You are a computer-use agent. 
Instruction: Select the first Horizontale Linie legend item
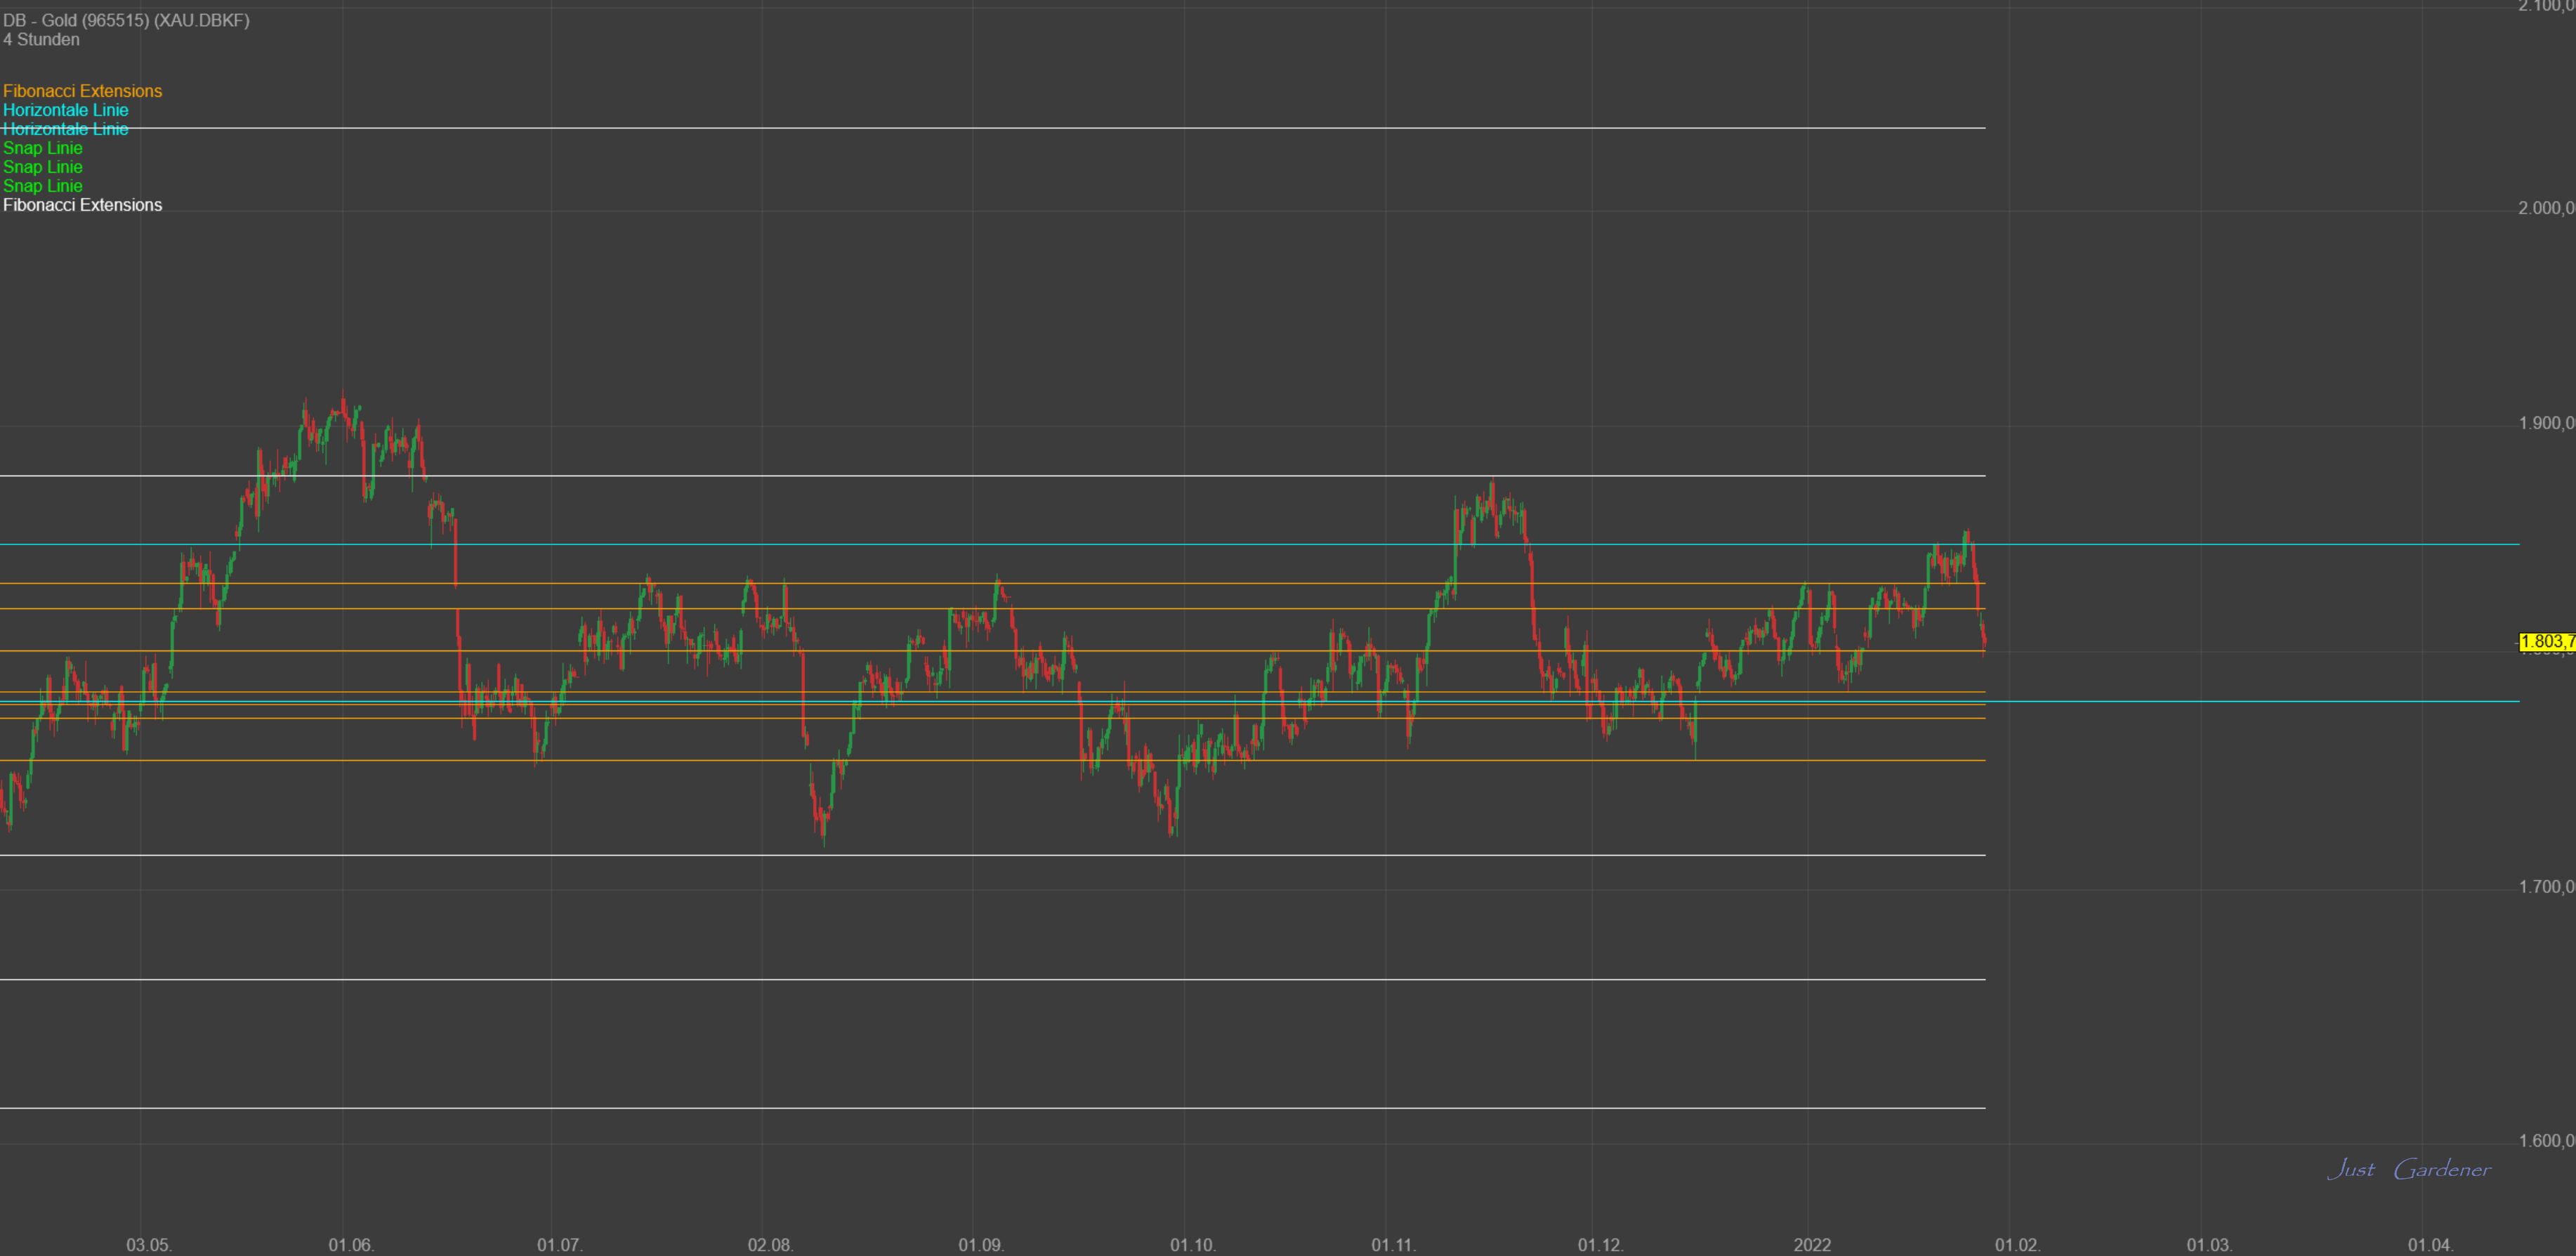tap(65, 110)
